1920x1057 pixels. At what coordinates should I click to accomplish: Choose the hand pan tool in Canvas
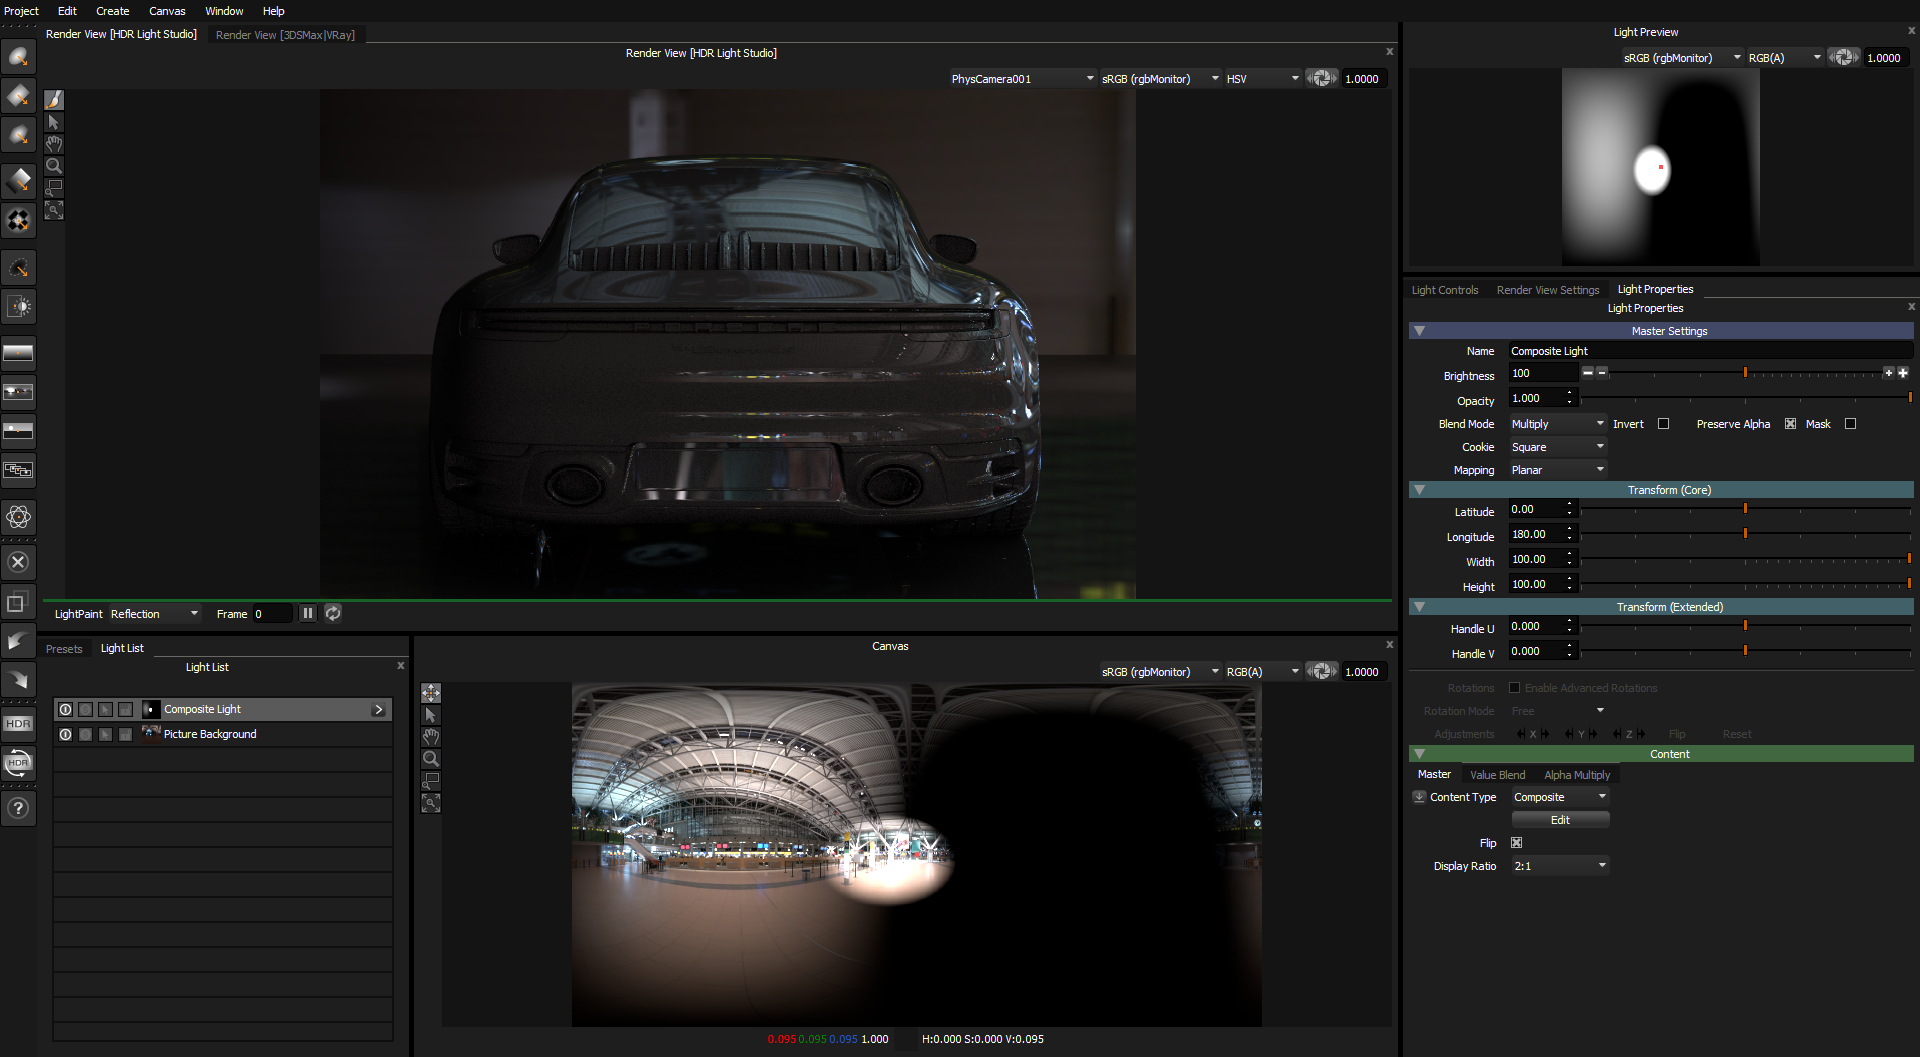pos(431,737)
